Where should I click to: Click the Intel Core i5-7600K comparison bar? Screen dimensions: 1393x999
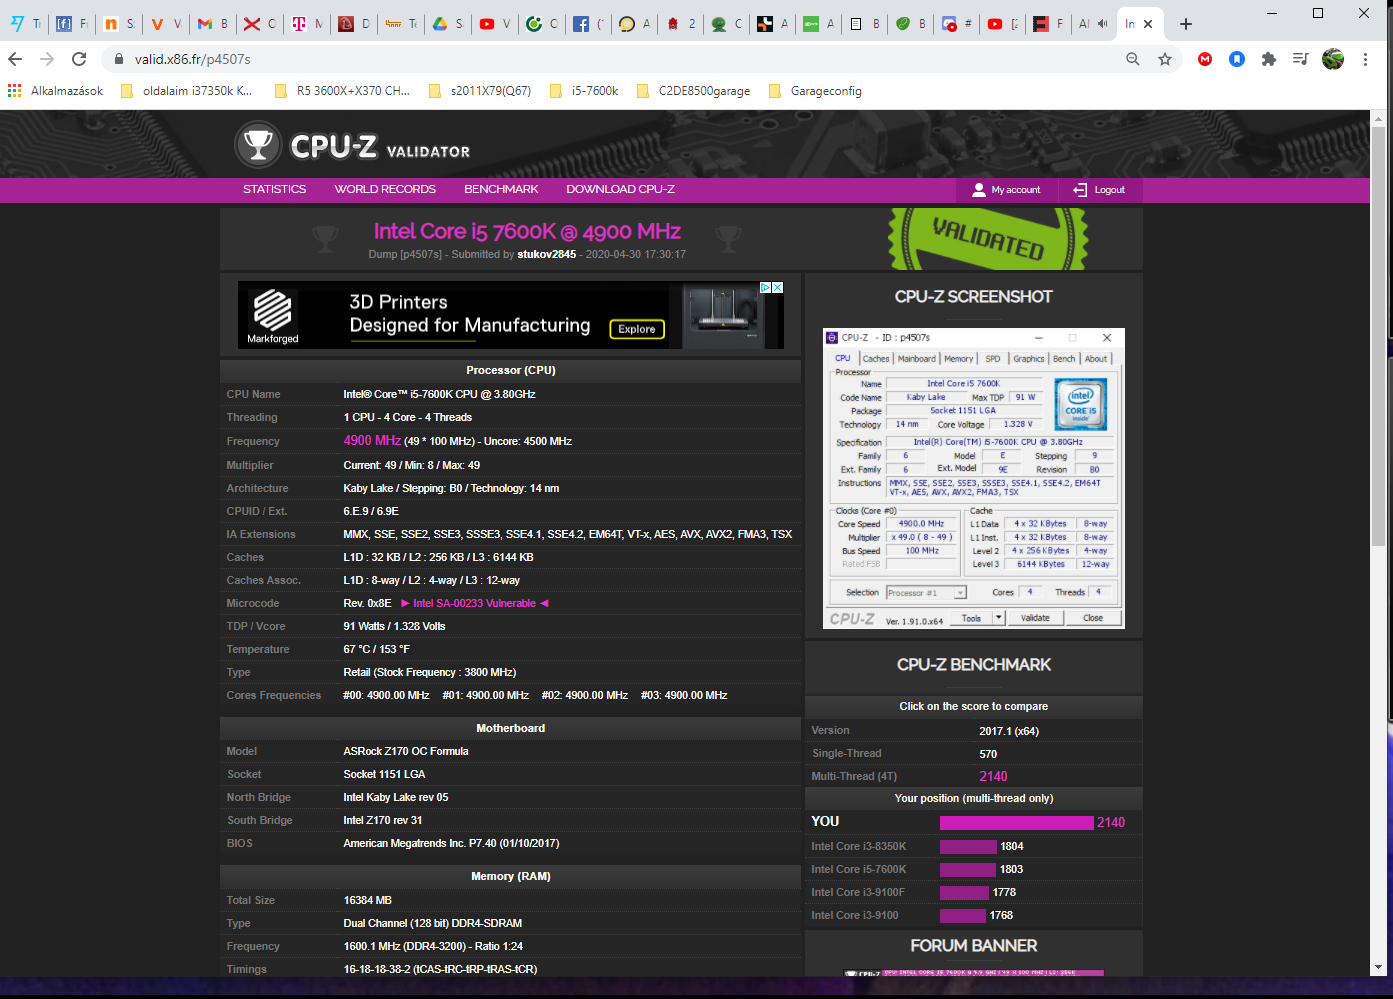[968, 870]
